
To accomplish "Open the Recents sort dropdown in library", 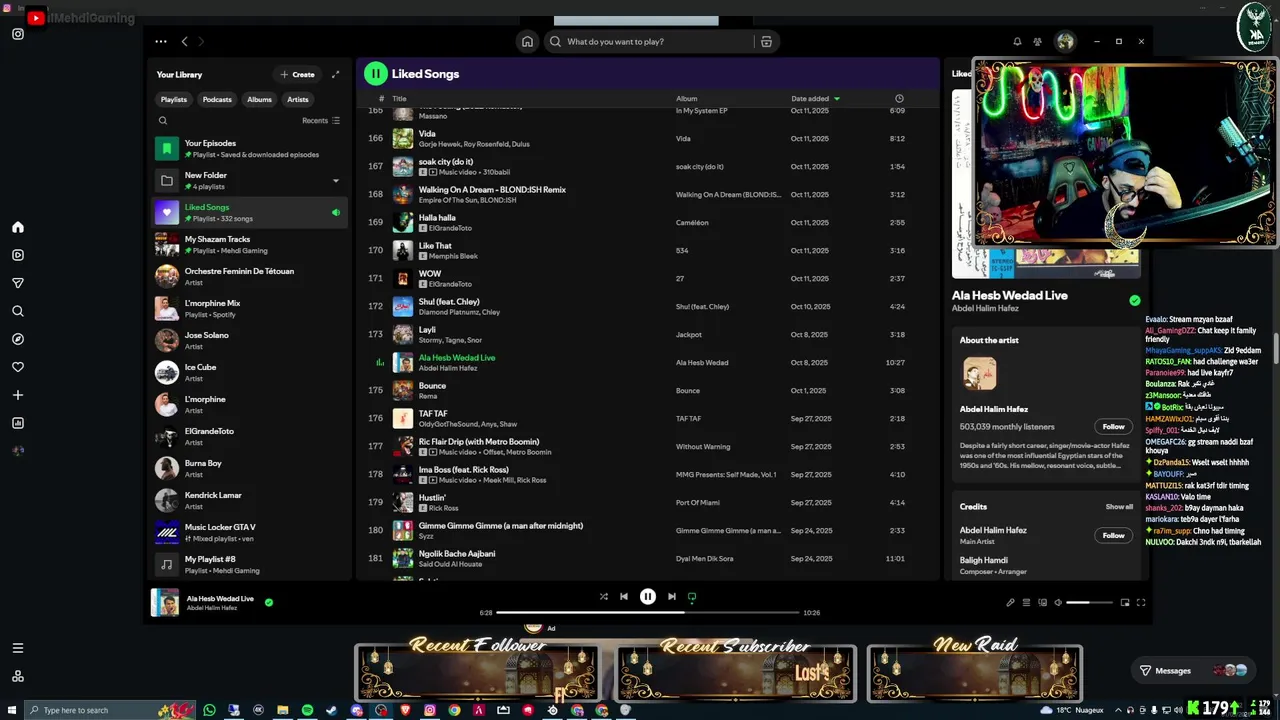I will (321, 121).
